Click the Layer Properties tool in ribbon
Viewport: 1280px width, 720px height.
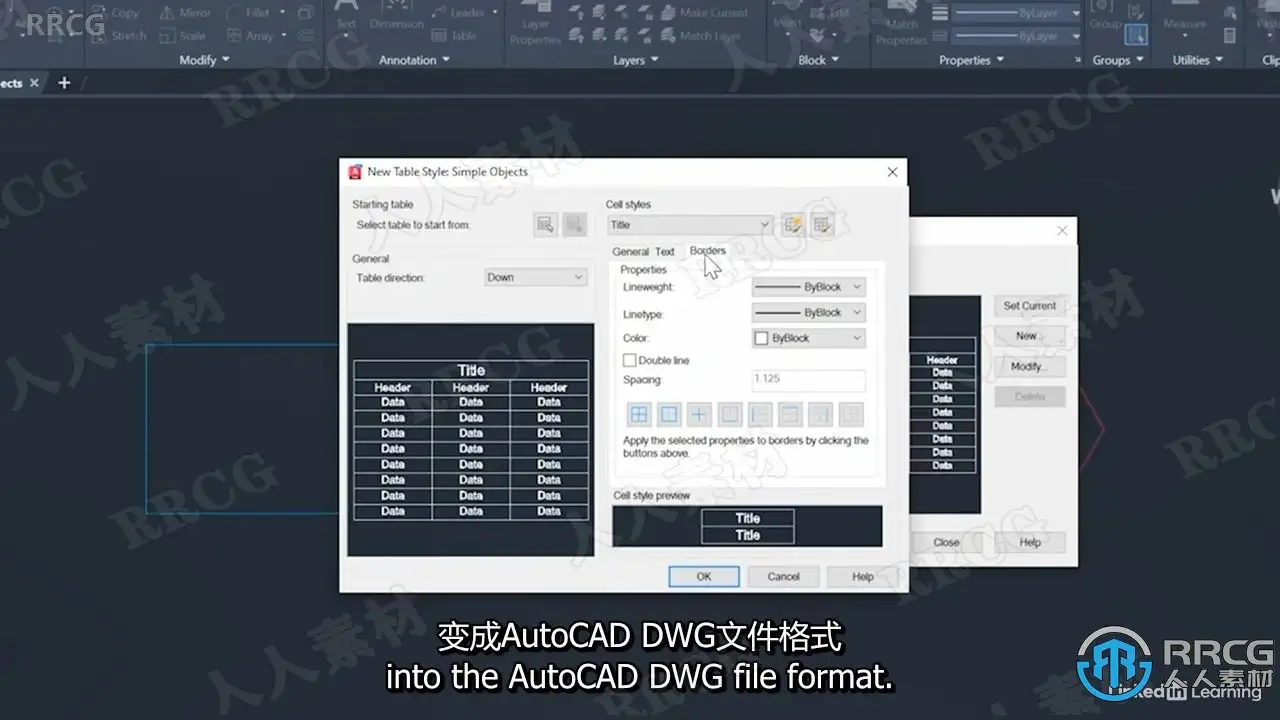(535, 24)
